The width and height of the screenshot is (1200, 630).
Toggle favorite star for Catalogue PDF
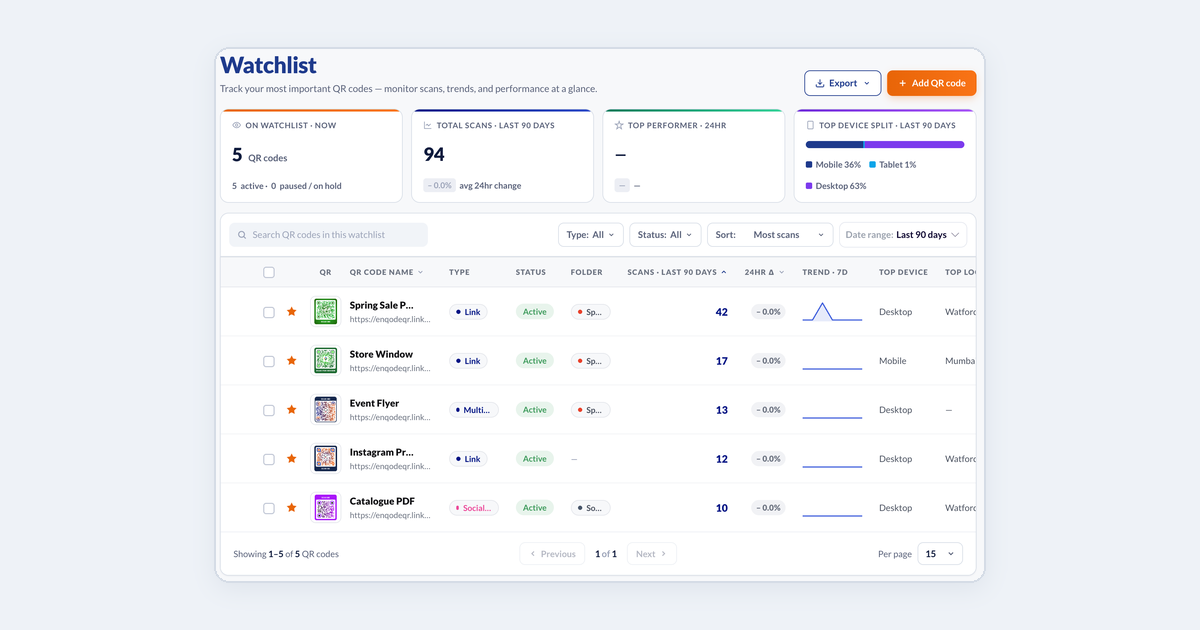click(292, 508)
